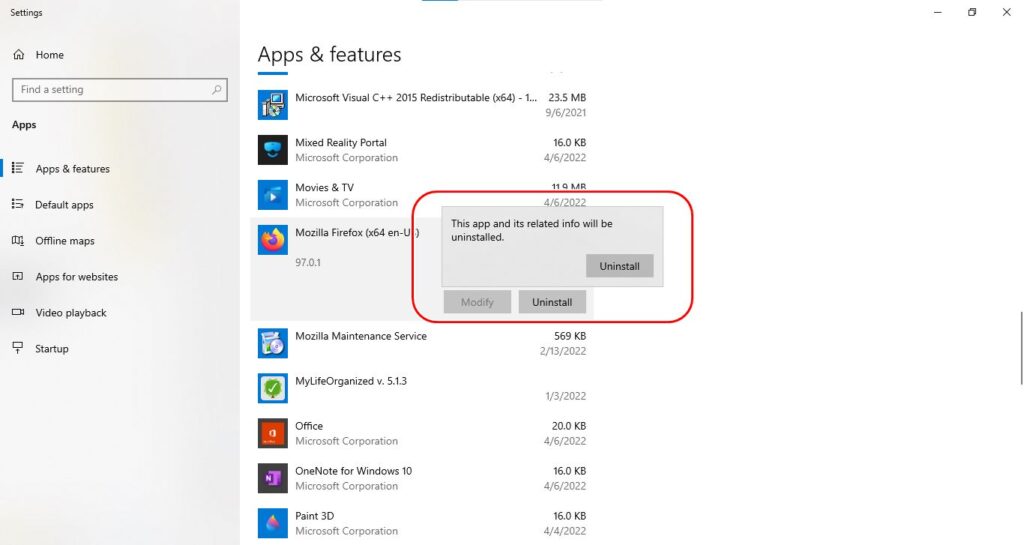
Task: Select Paint 3D app name
Action: (314, 516)
